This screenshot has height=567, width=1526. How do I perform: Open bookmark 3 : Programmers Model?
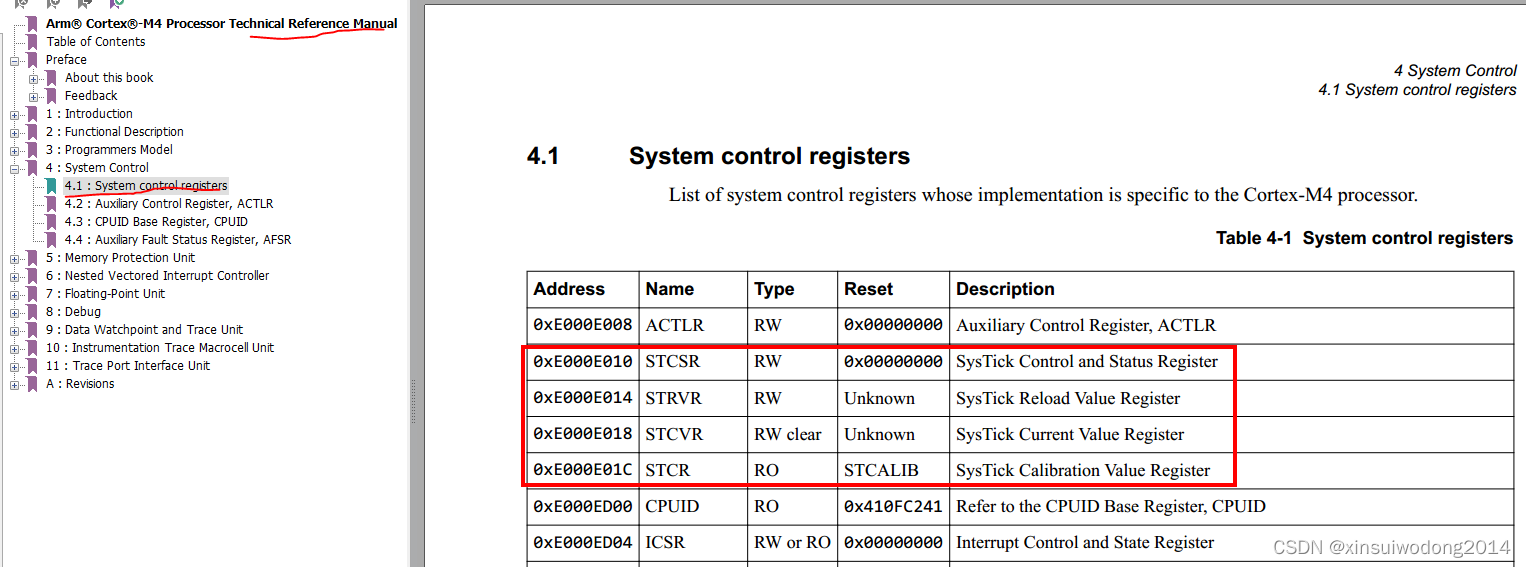pyautogui.click(x=109, y=150)
